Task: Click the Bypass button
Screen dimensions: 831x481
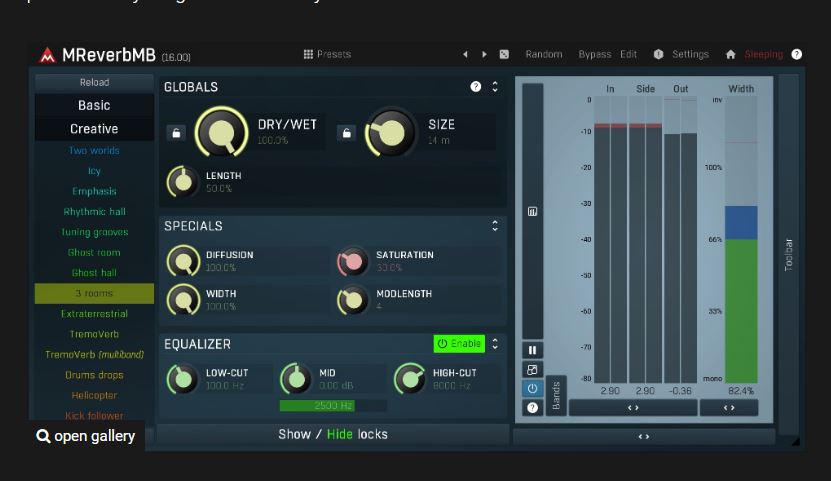Action: 595,54
